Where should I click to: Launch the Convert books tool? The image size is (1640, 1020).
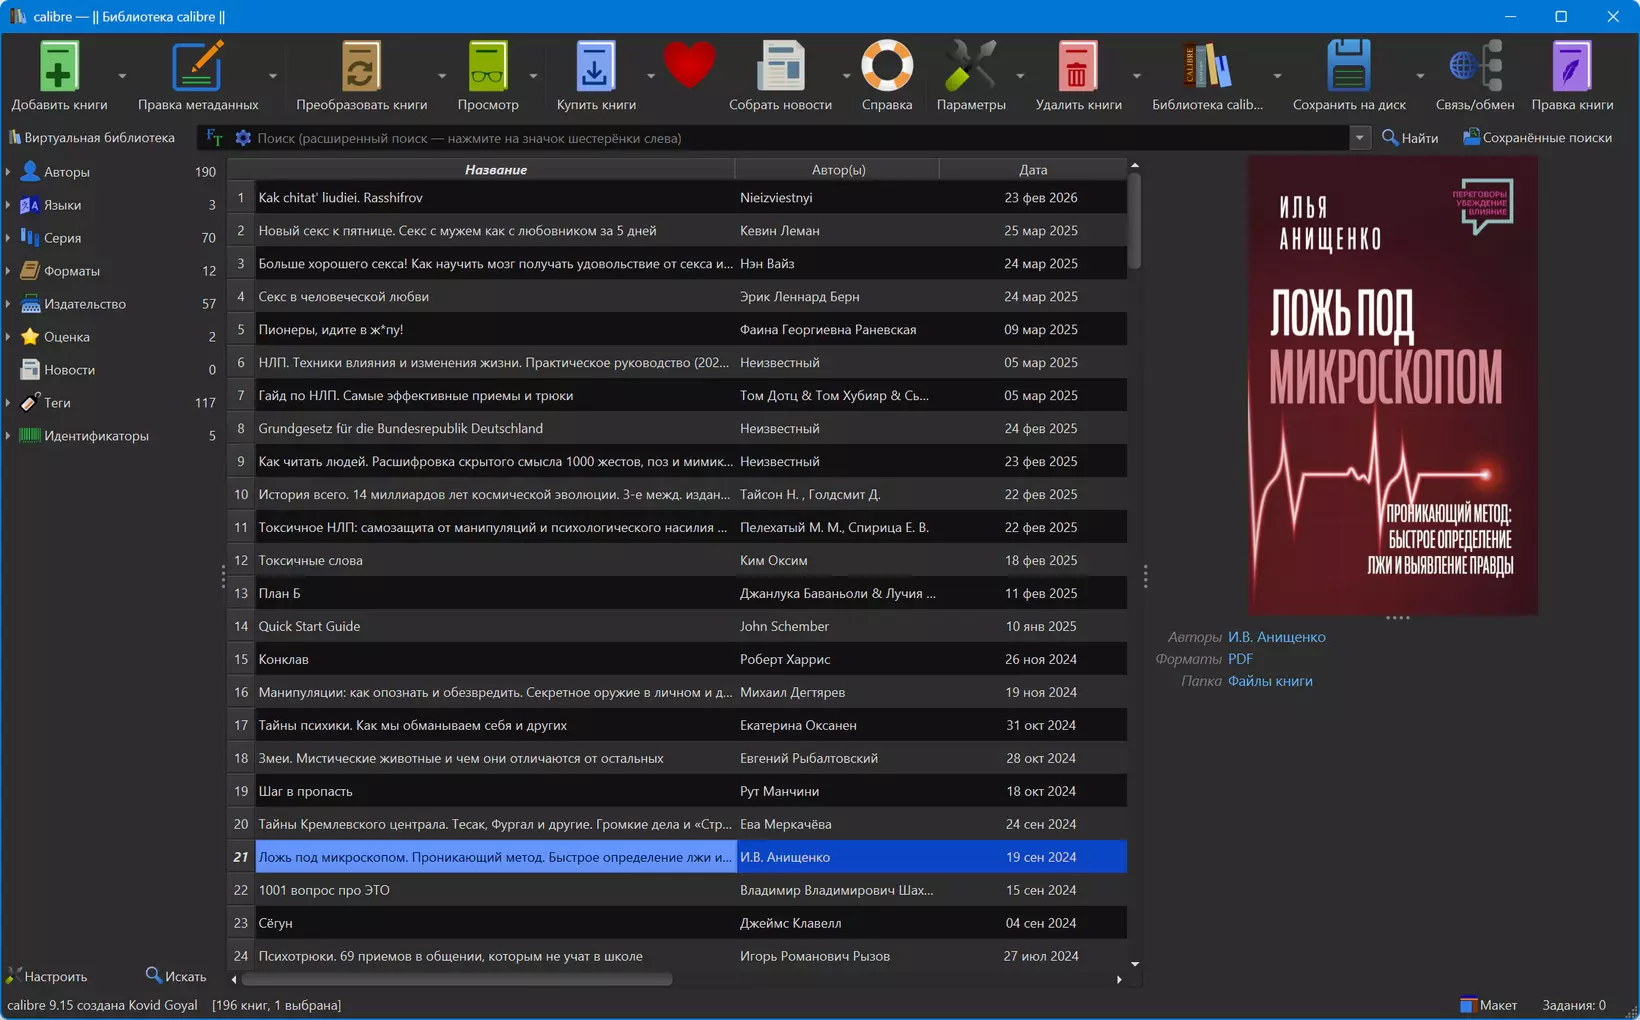point(361,76)
